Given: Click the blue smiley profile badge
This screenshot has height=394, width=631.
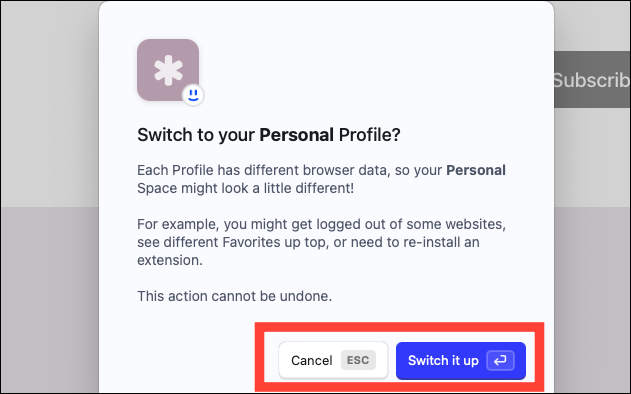Looking at the screenshot, I should click(193, 95).
